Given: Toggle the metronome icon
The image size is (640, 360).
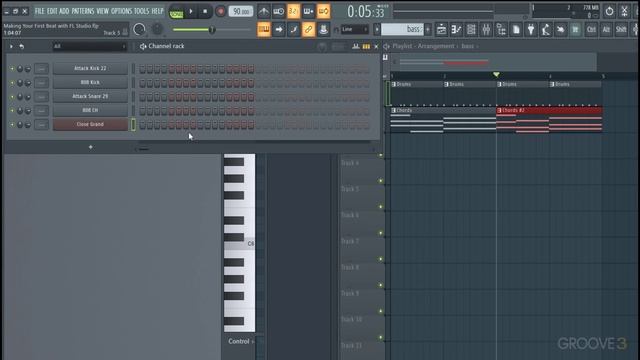Looking at the screenshot, I should tap(264, 11).
